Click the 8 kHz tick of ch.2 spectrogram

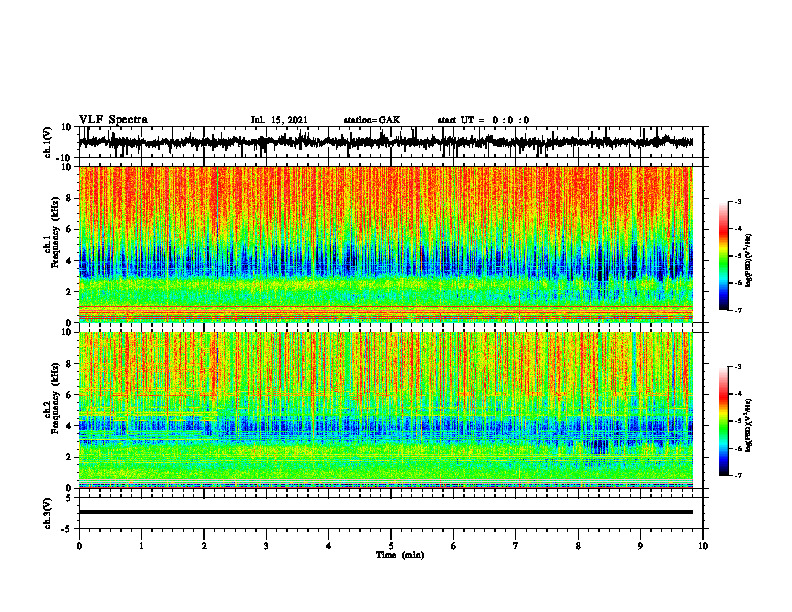coord(70,364)
